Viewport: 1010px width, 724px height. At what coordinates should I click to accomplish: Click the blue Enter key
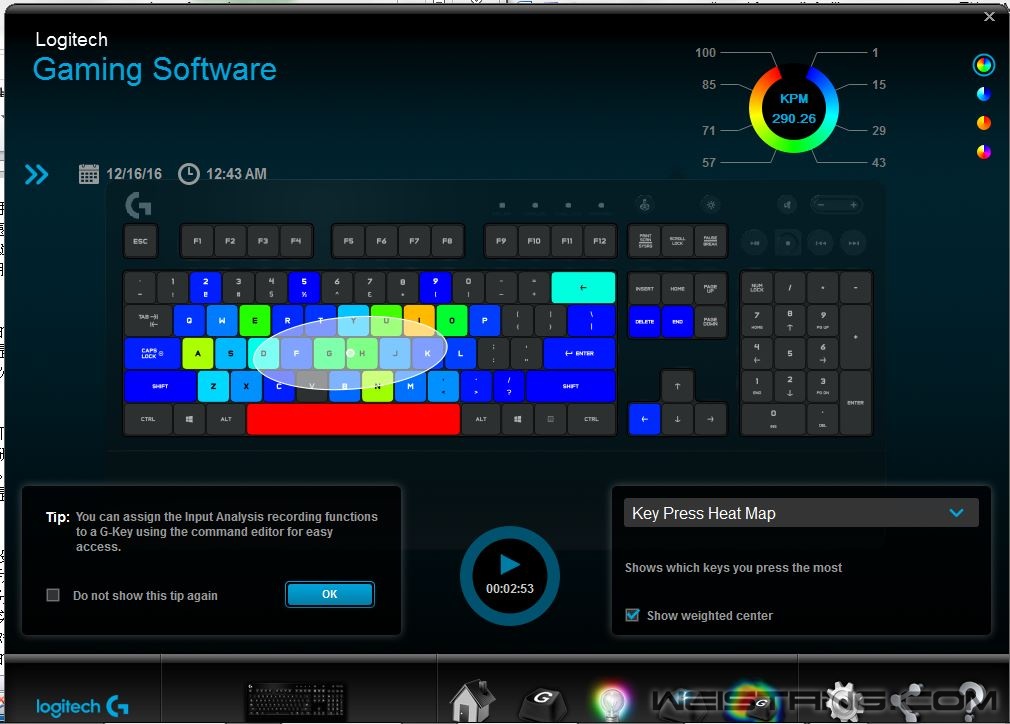[x=579, y=354]
